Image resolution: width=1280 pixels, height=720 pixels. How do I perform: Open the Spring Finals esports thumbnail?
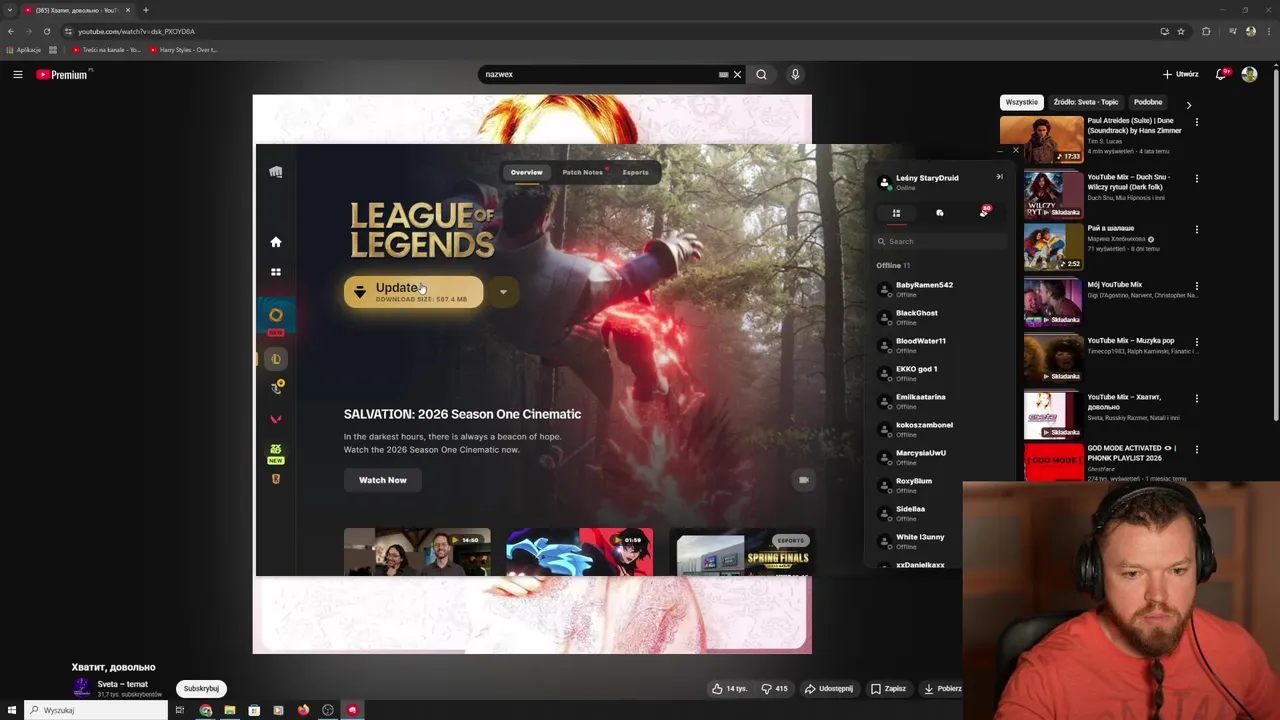[x=742, y=552]
